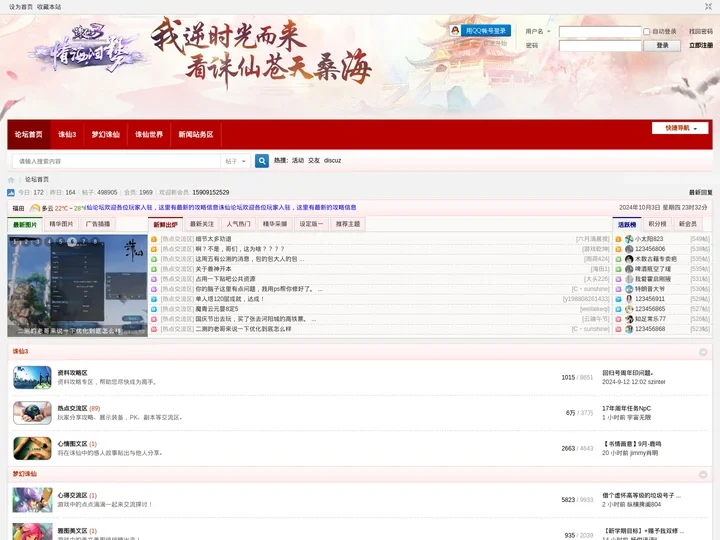This screenshot has height=540, width=720.
Task: Click the 用QQ帐号登录 button
Action: 481,31
